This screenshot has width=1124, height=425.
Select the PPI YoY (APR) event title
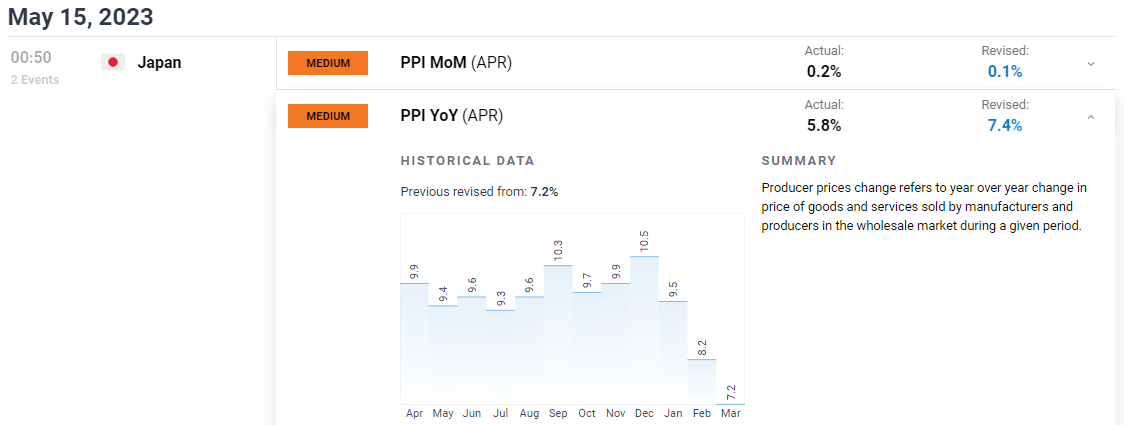pyautogui.click(x=452, y=115)
